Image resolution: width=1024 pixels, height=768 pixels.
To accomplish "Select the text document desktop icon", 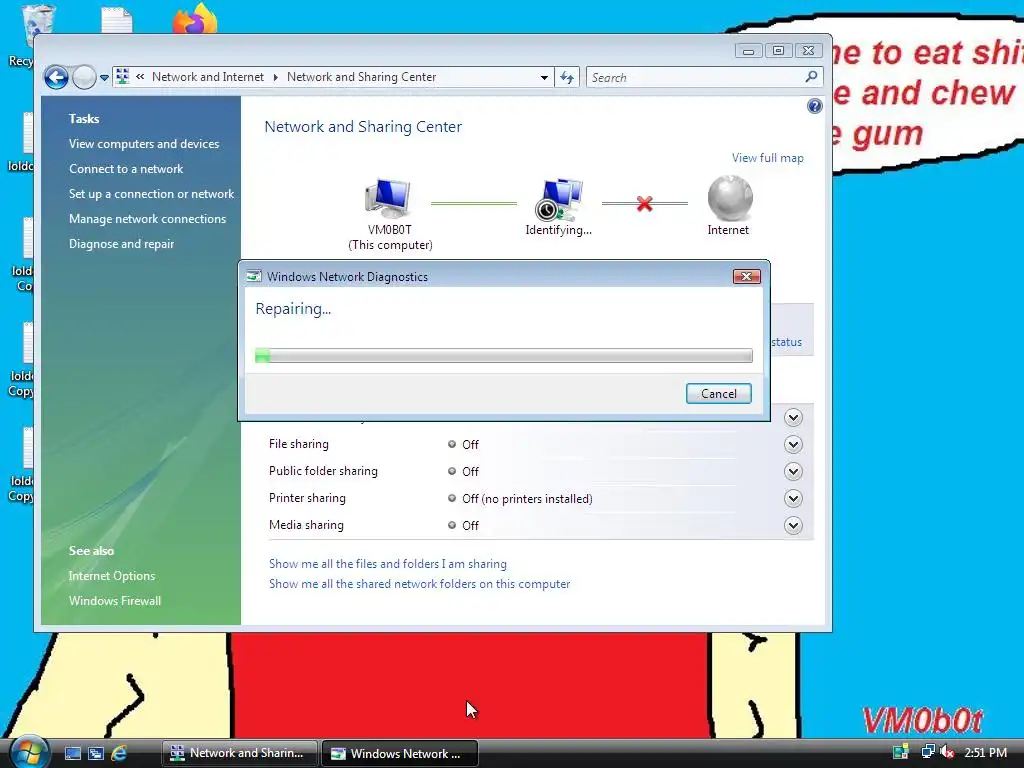I will click(117, 20).
